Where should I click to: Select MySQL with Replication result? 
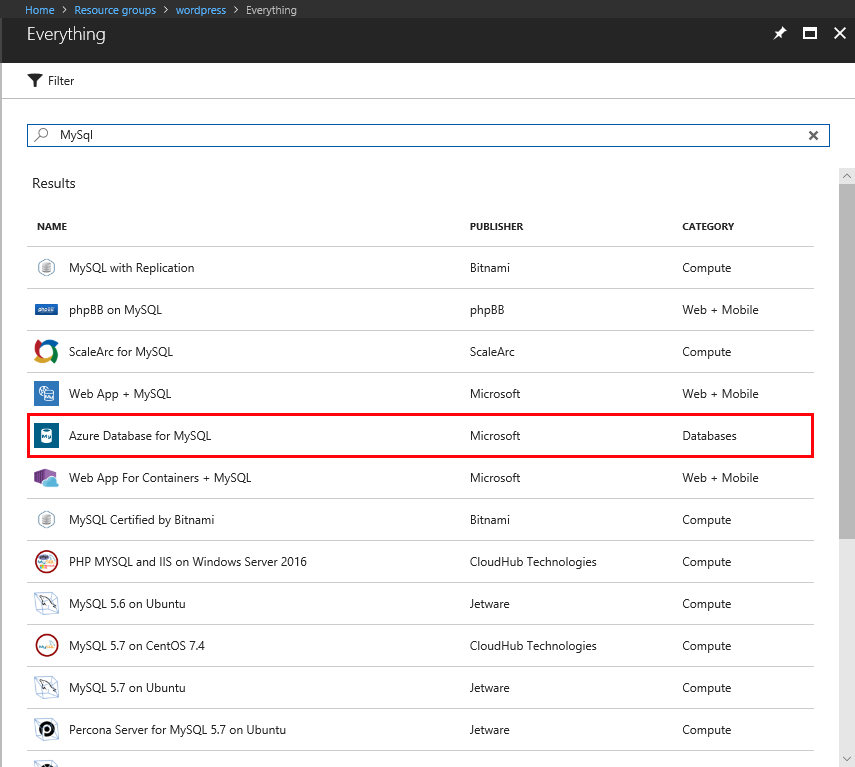(x=420, y=268)
